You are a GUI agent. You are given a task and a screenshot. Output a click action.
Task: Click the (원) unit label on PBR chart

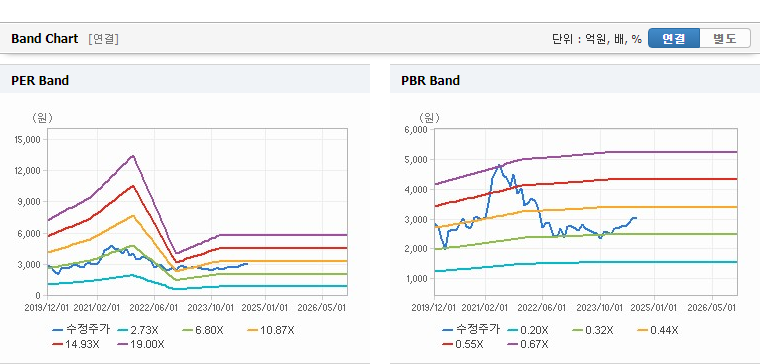point(429,118)
